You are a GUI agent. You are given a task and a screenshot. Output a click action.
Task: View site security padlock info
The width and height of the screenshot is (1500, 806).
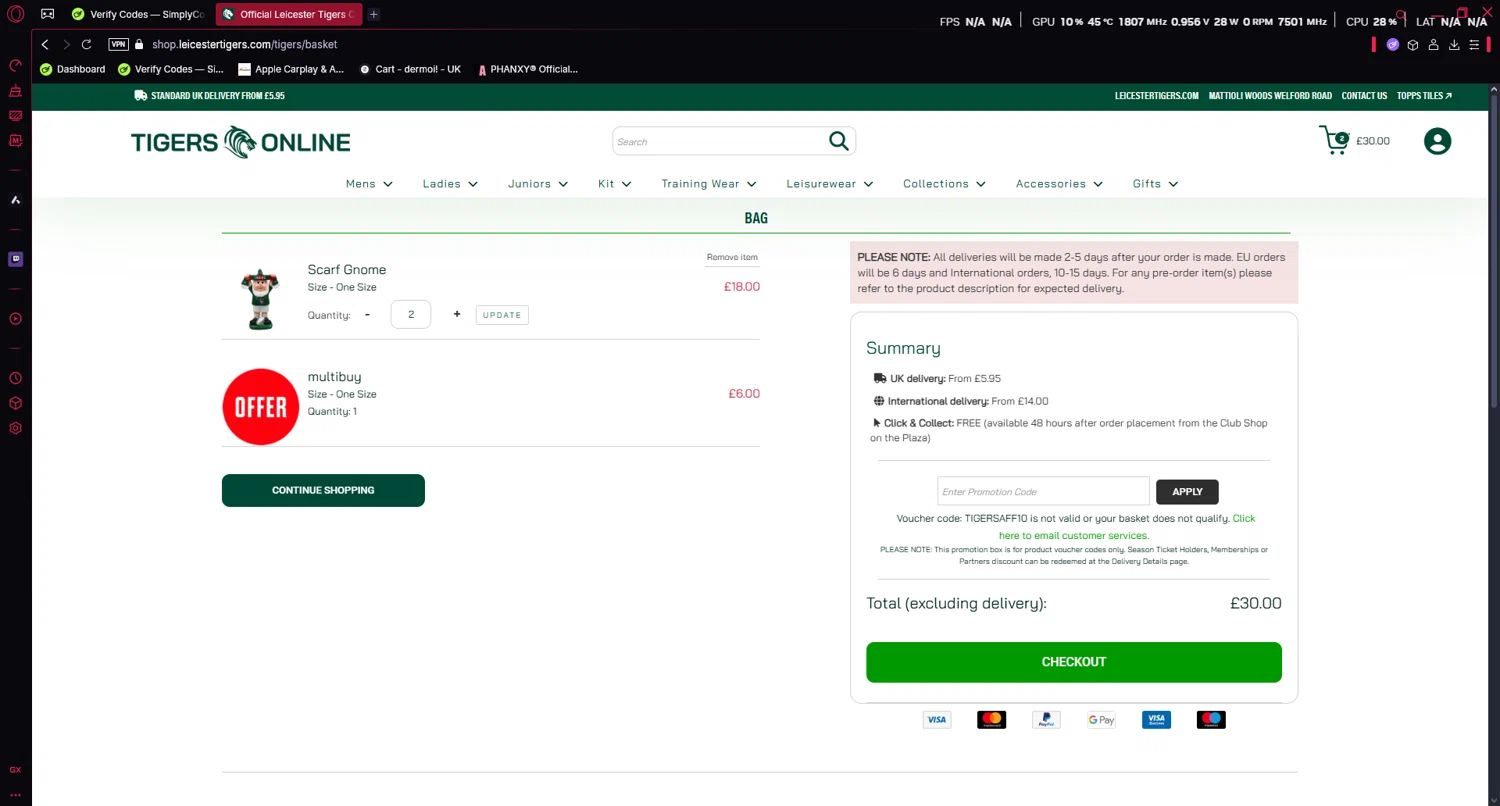click(x=139, y=44)
